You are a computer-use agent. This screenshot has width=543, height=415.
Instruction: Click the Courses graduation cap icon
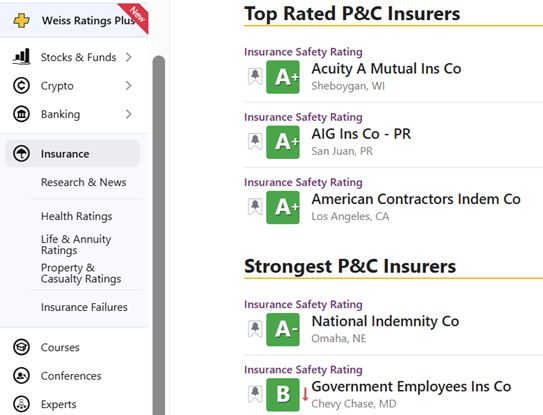click(x=21, y=347)
